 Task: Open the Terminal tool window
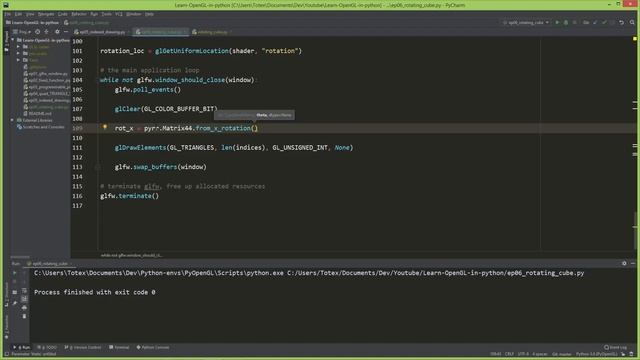(119, 347)
